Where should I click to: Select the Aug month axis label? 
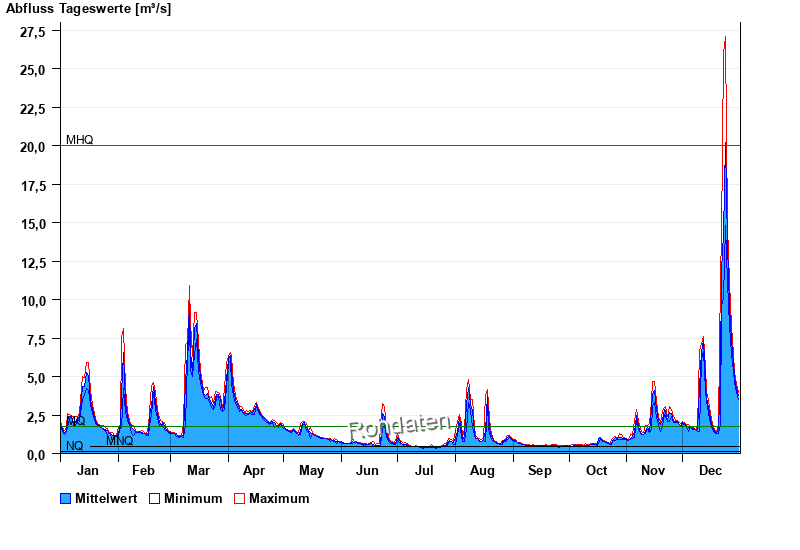482,471
